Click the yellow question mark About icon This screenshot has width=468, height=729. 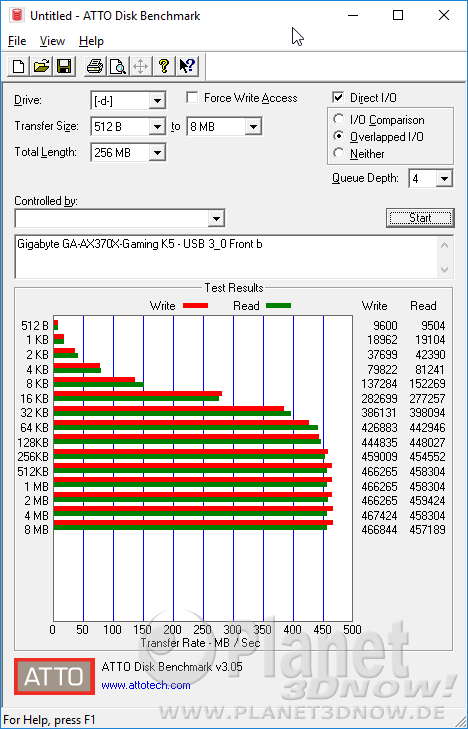[164, 66]
